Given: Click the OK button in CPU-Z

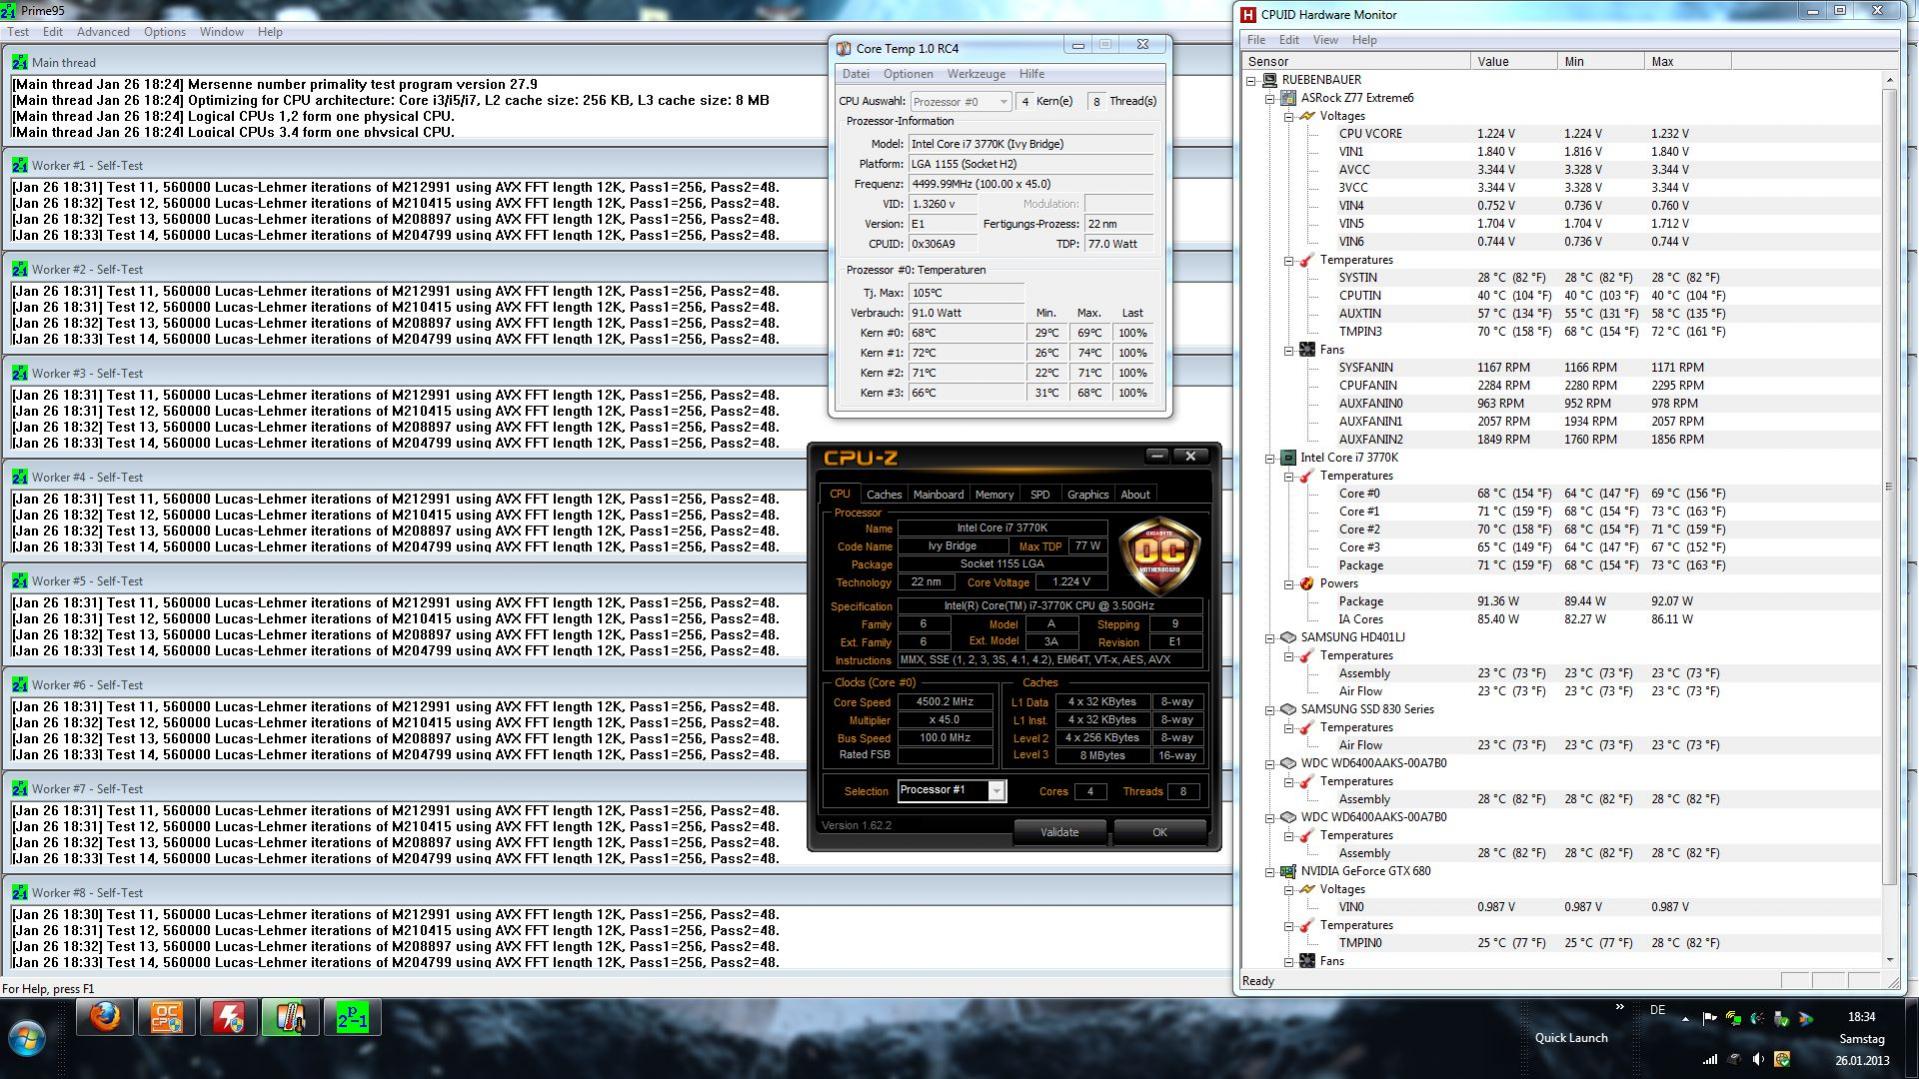Looking at the screenshot, I should click(x=1159, y=832).
